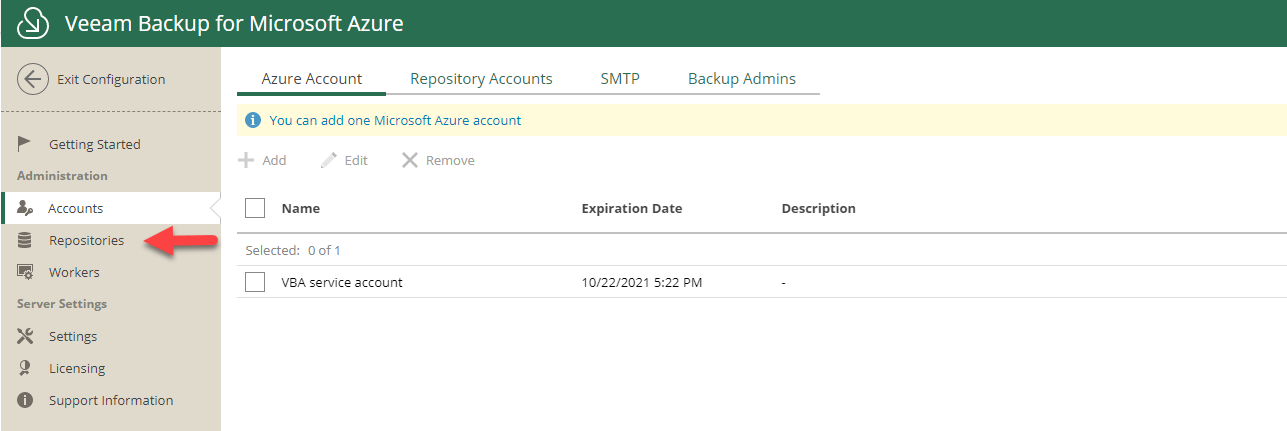Click the Exit Configuration back arrow icon

click(33, 80)
